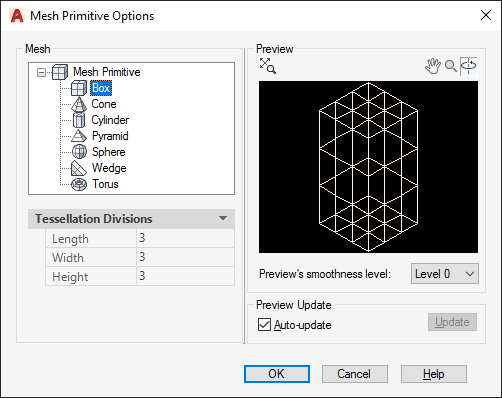Pick the Torus primitive icon

[79, 184]
